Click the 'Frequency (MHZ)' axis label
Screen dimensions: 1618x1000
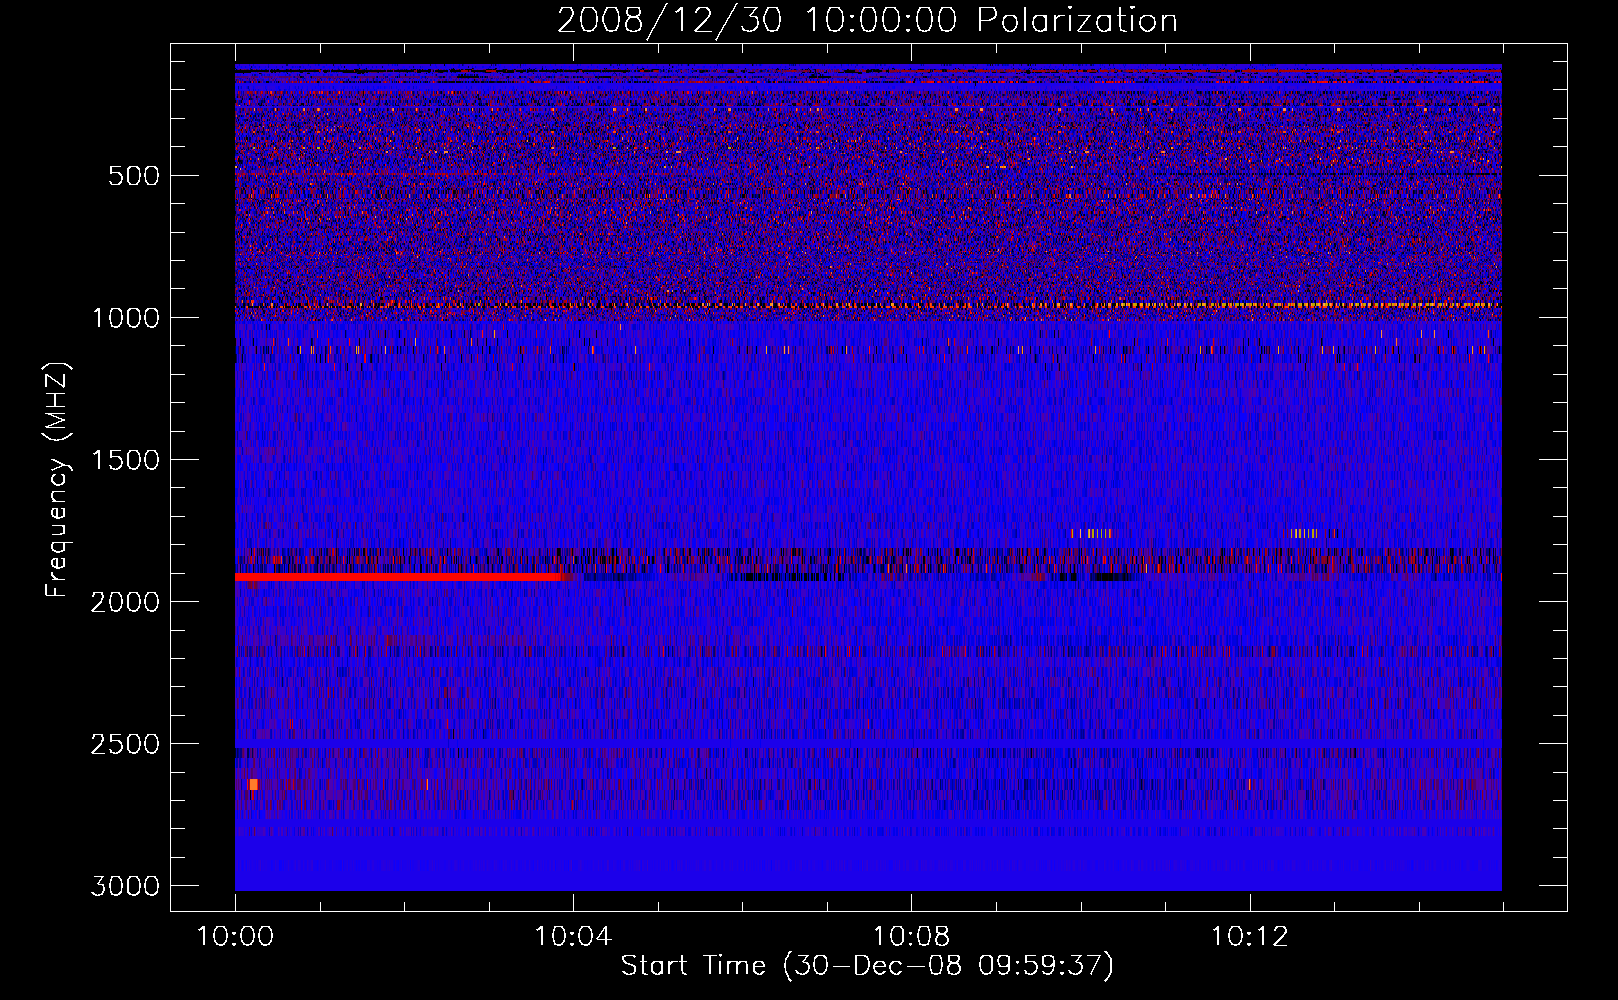click(58, 480)
